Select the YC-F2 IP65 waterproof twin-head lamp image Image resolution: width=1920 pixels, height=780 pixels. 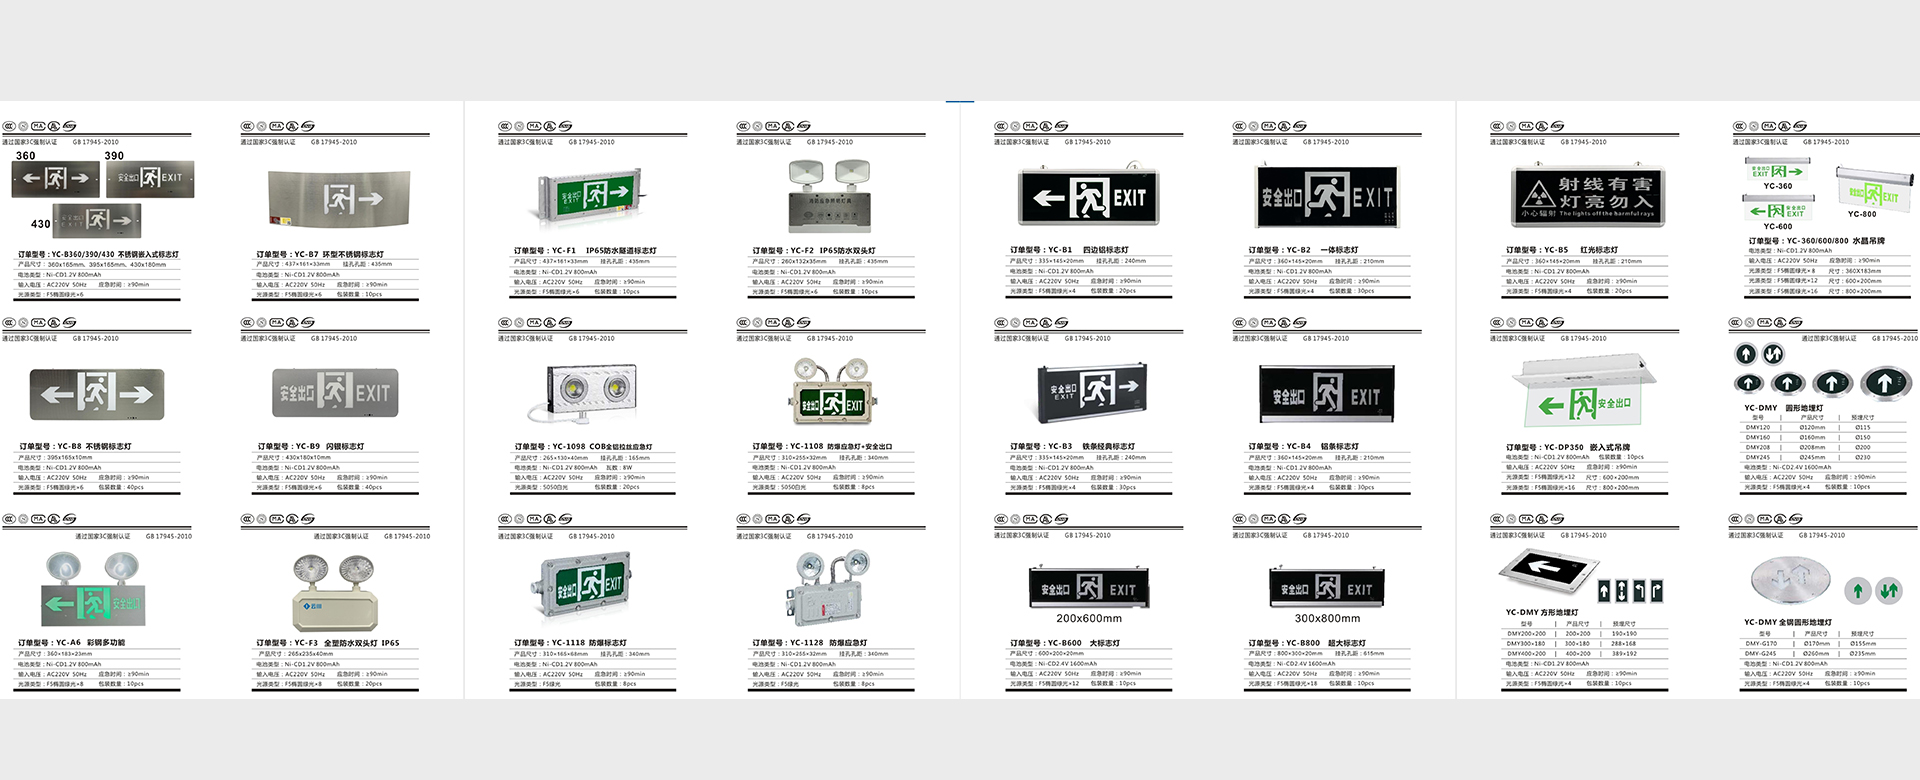(x=829, y=195)
